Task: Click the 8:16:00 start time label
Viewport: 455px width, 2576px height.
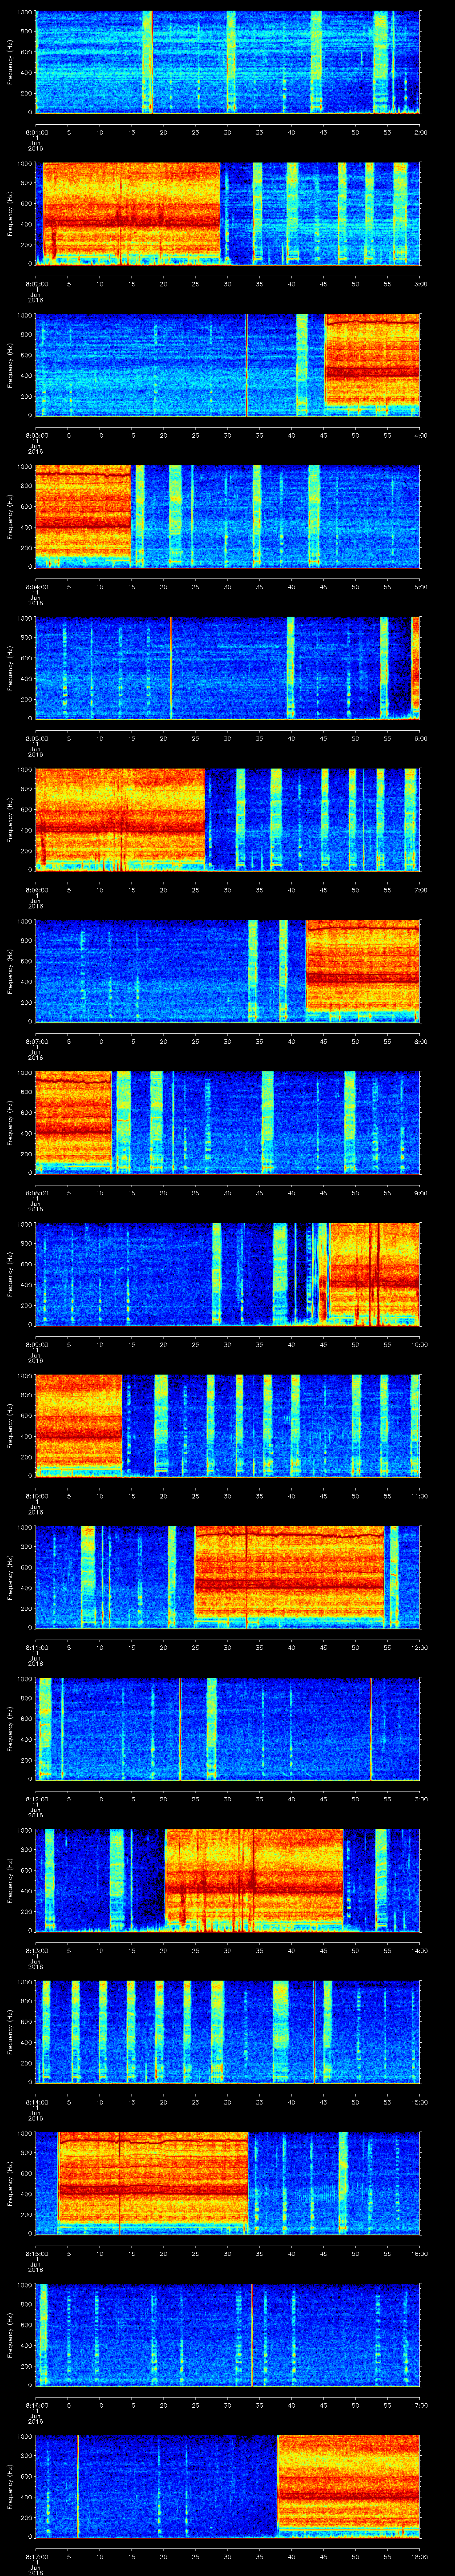Action: [x=37, y=2405]
